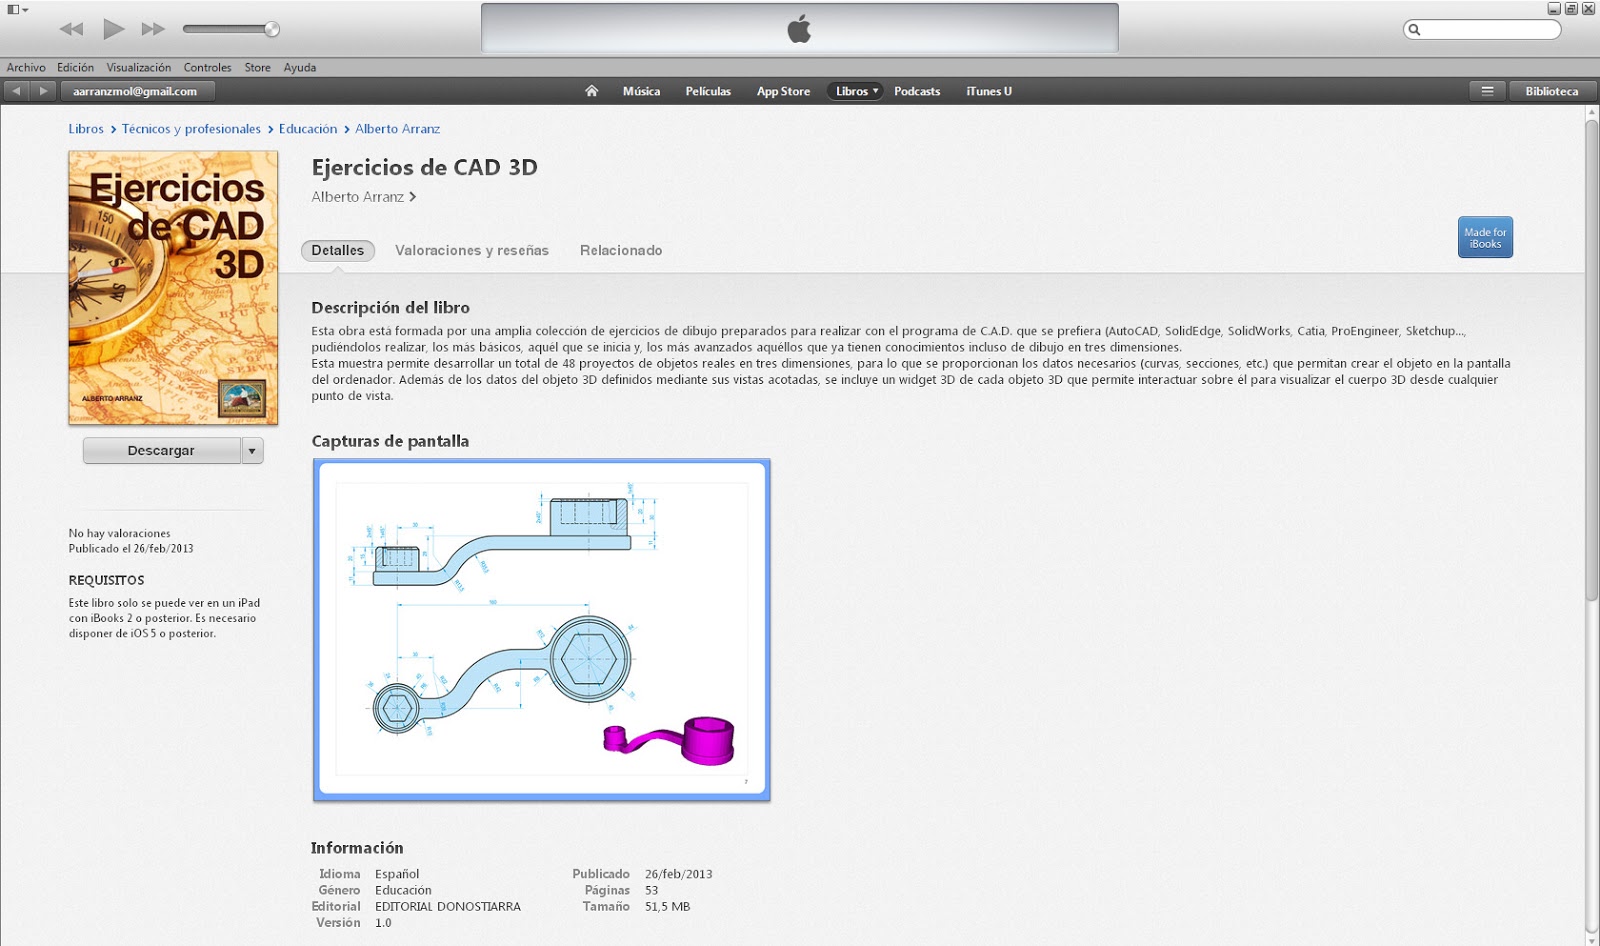Click the Información heading
1600x946 pixels.
click(x=357, y=848)
